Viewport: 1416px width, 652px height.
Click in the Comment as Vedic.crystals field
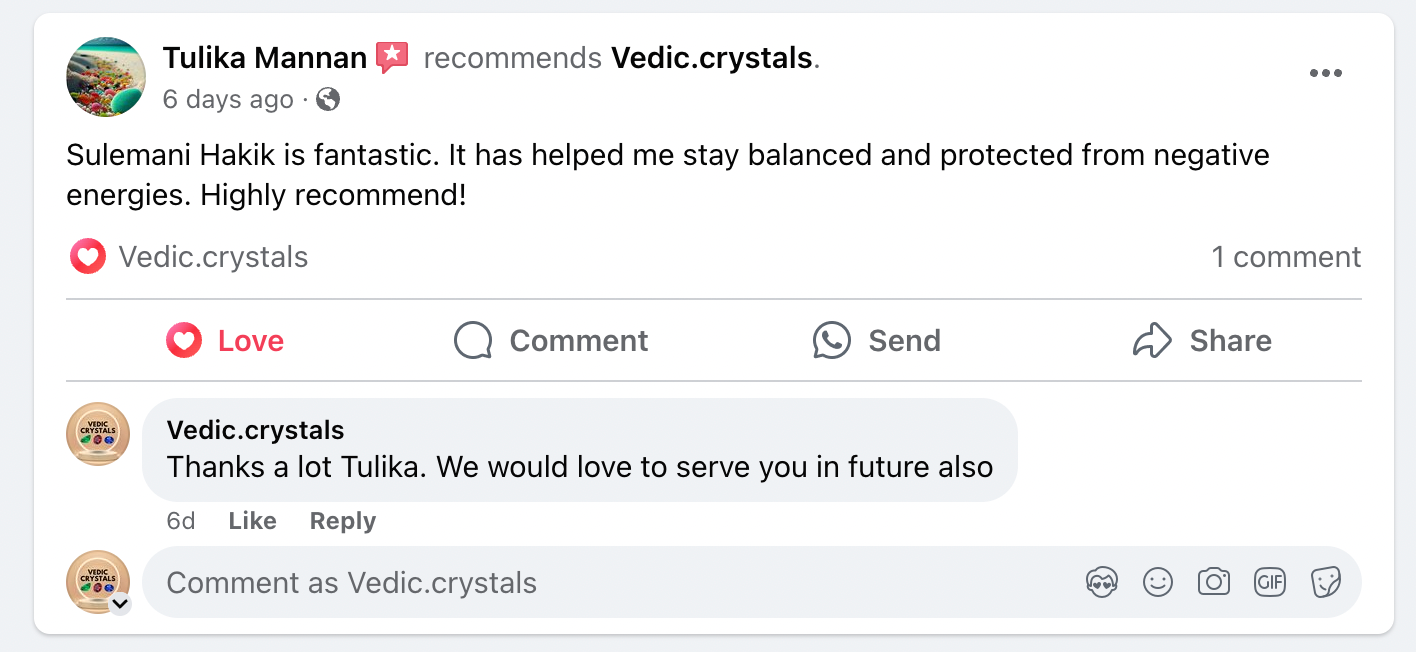coord(600,582)
